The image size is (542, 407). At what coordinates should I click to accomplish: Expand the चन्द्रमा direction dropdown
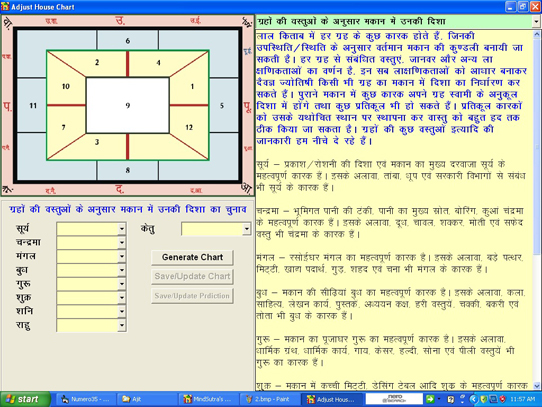click(122, 243)
